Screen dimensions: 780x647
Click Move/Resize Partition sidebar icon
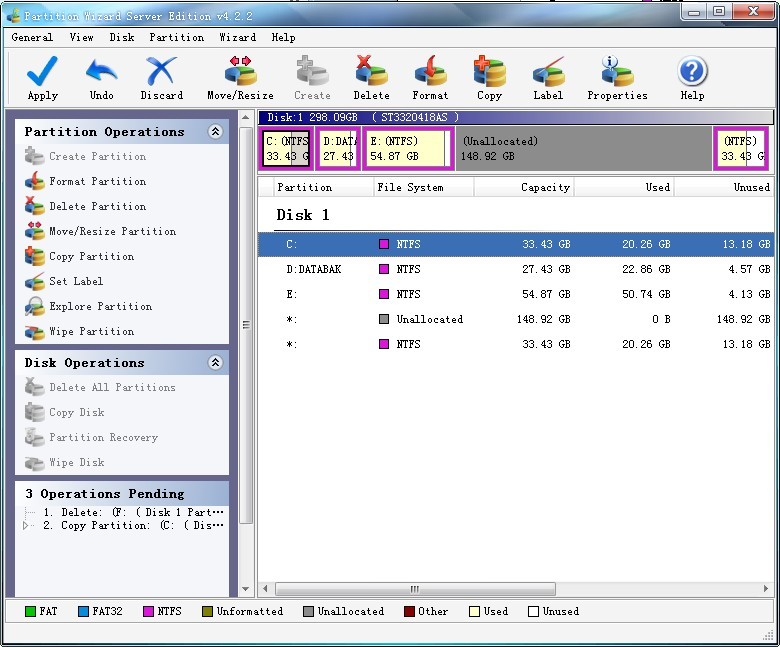pyautogui.click(x=34, y=231)
